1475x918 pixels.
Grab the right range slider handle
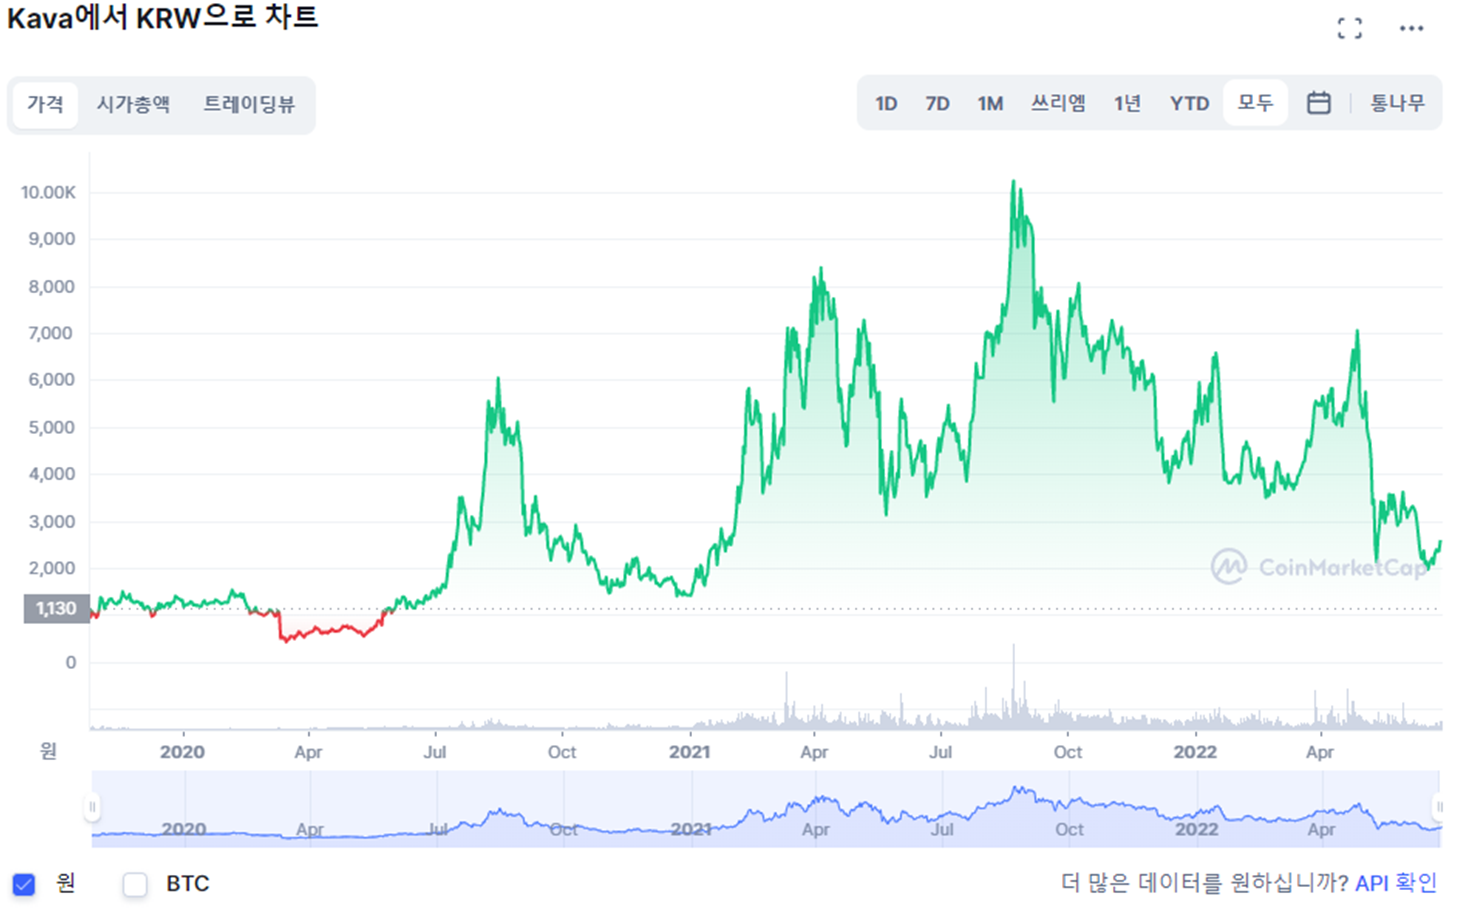coord(1439,807)
